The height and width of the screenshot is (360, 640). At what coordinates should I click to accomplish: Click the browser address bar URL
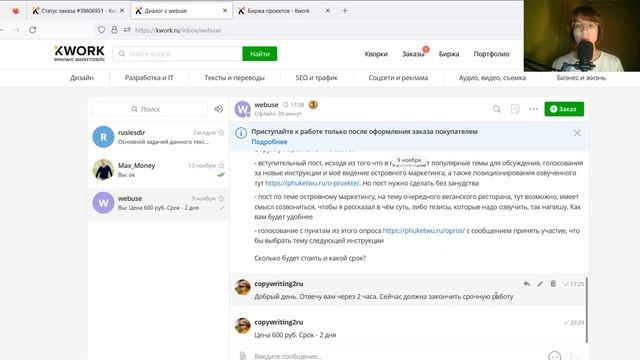tap(178, 30)
